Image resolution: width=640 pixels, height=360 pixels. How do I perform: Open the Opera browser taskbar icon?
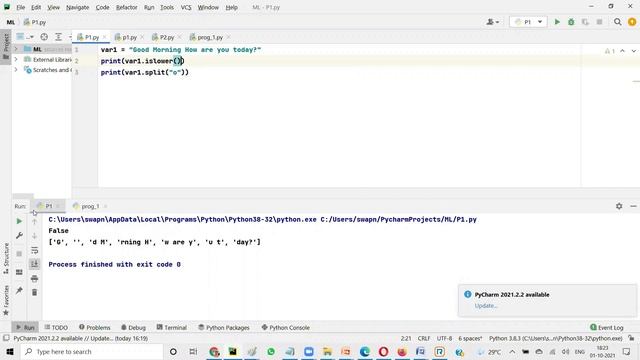click(383, 351)
